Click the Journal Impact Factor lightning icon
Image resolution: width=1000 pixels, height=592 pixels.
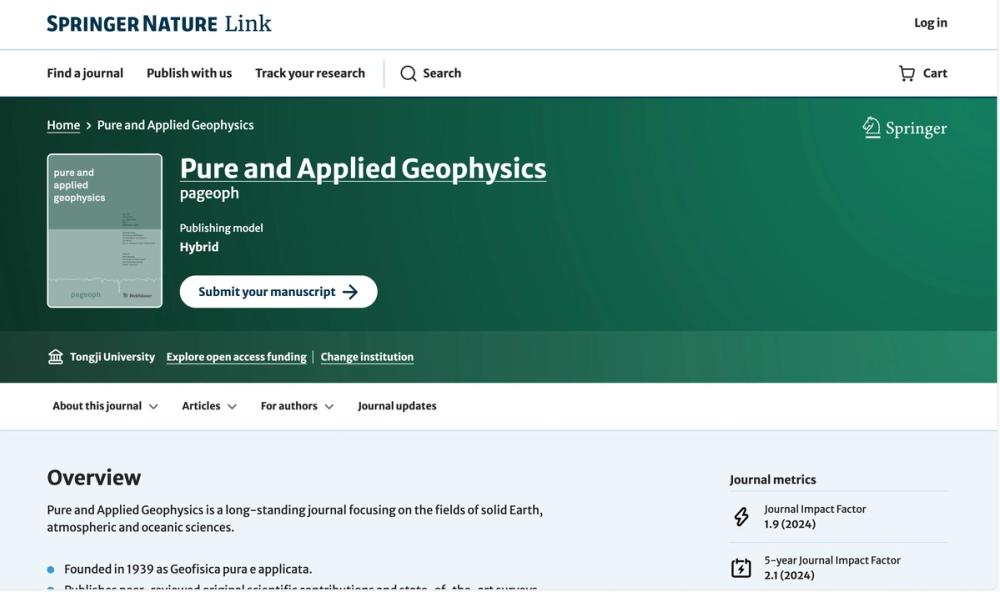[x=741, y=517]
